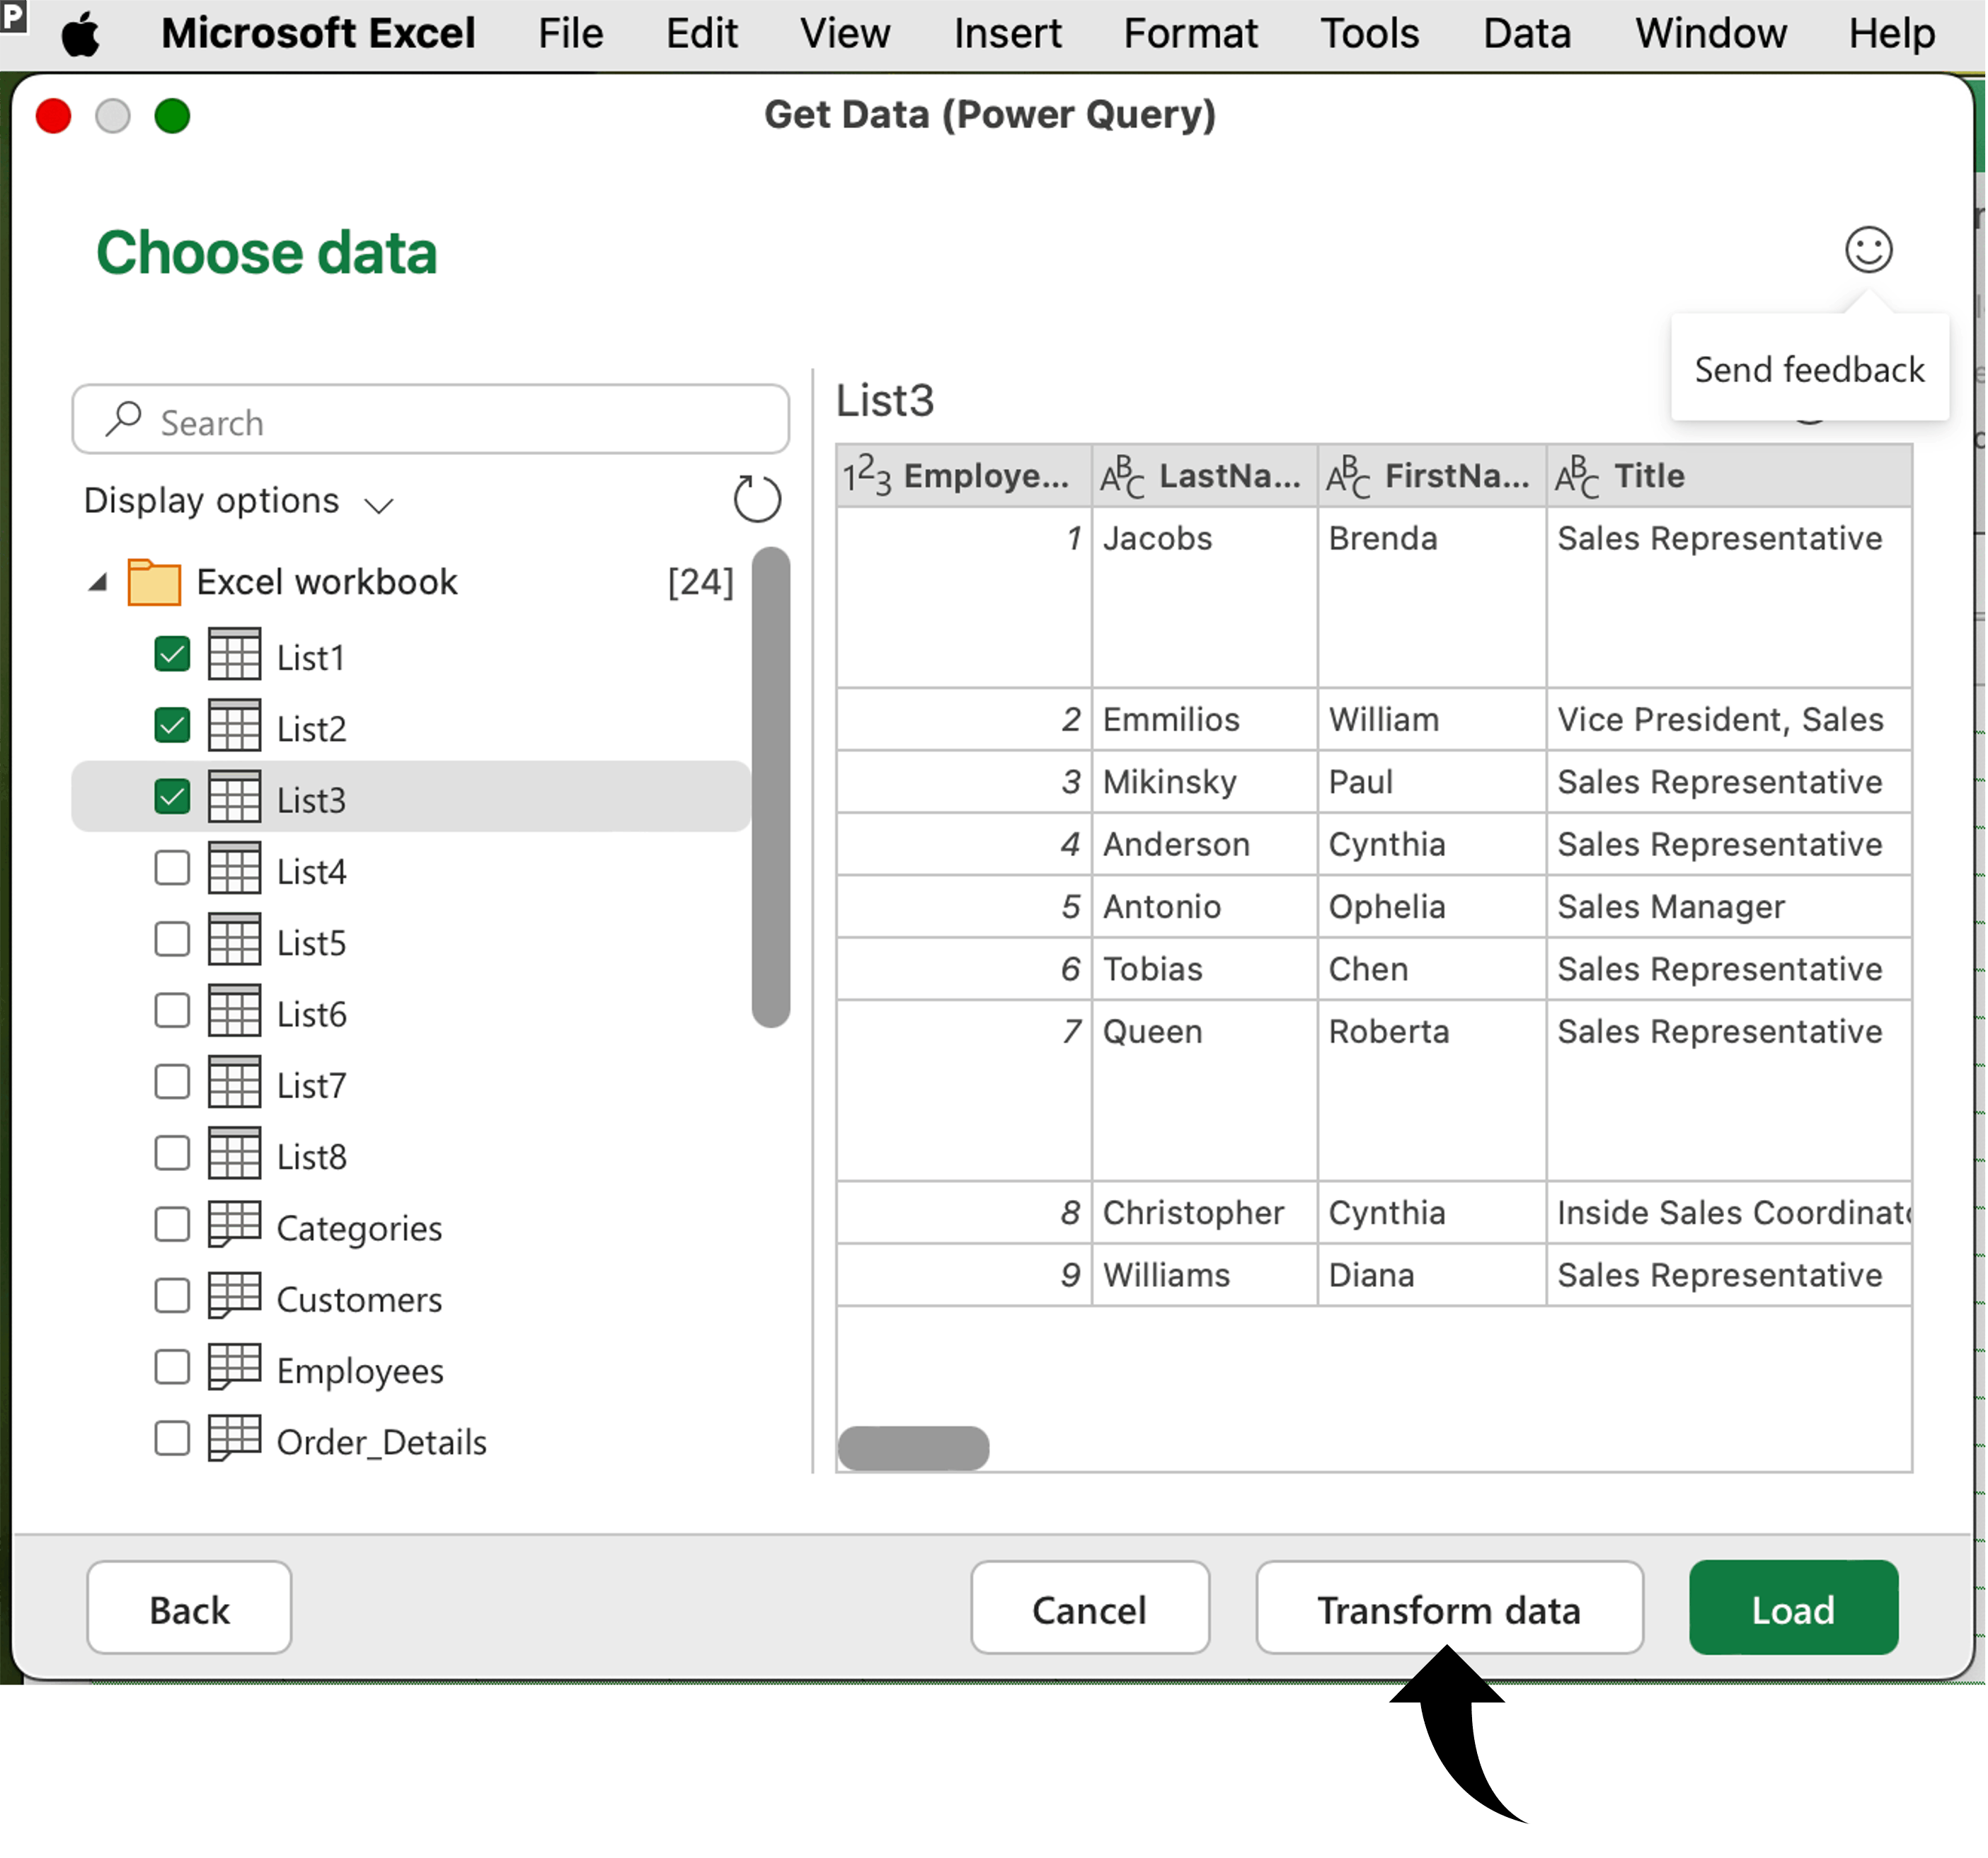Select the Employees item in the tree
The image size is (1988, 1858).
(359, 1370)
